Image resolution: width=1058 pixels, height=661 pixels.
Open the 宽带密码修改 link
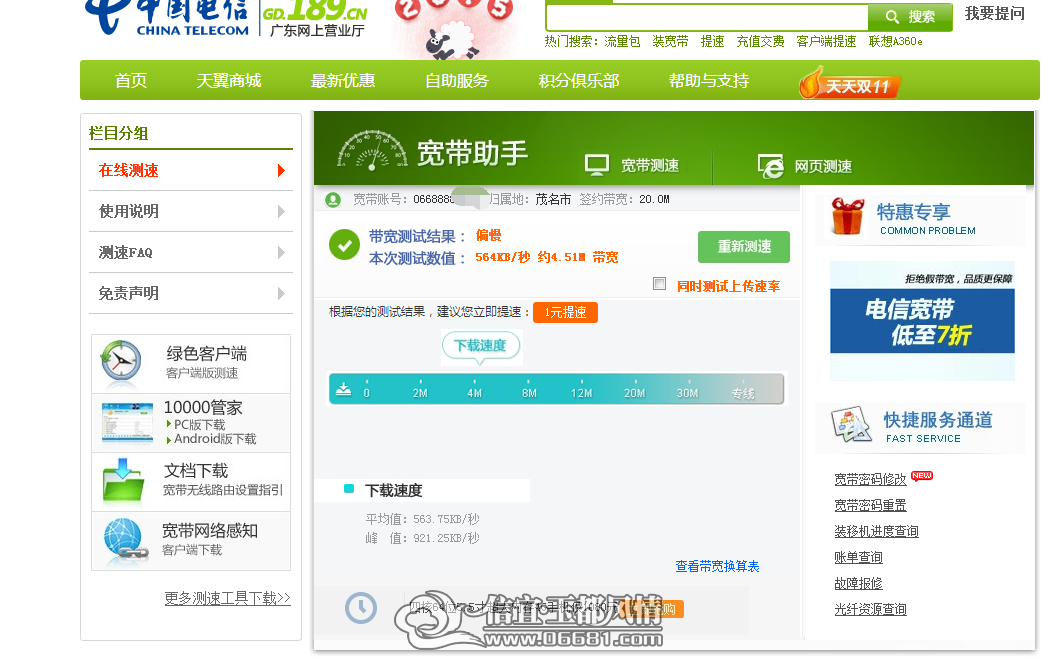[x=870, y=480]
